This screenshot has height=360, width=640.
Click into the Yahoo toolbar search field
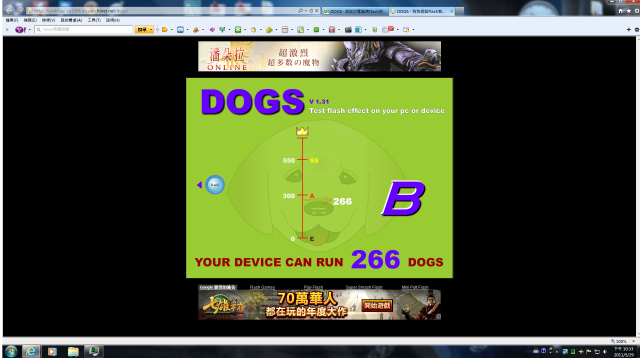pyautogui.click(x=84, y=29)
